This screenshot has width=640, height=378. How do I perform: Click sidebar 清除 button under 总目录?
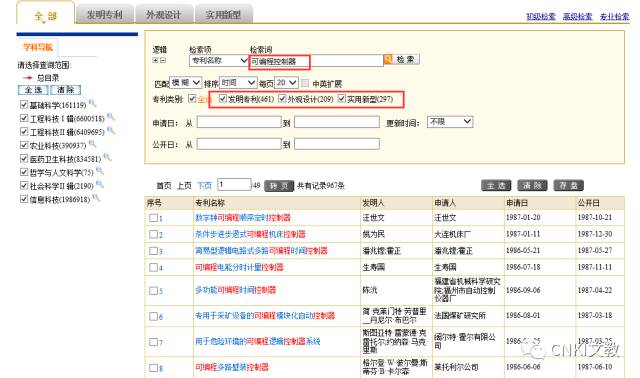coord(66,90)
